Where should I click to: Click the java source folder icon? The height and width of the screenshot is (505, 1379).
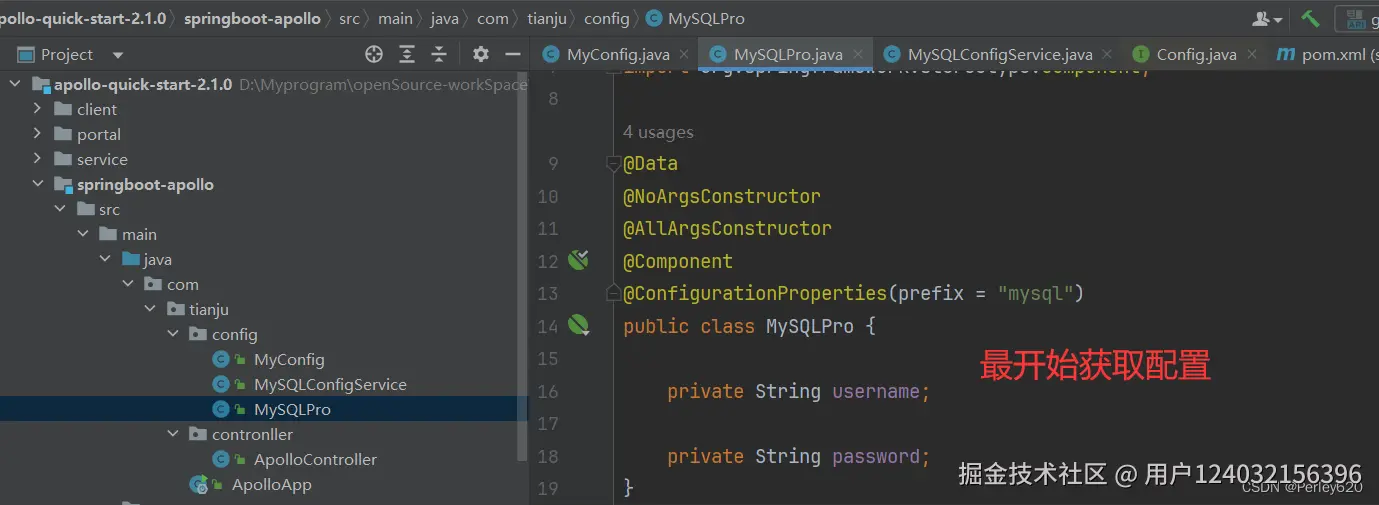[131, 259]
